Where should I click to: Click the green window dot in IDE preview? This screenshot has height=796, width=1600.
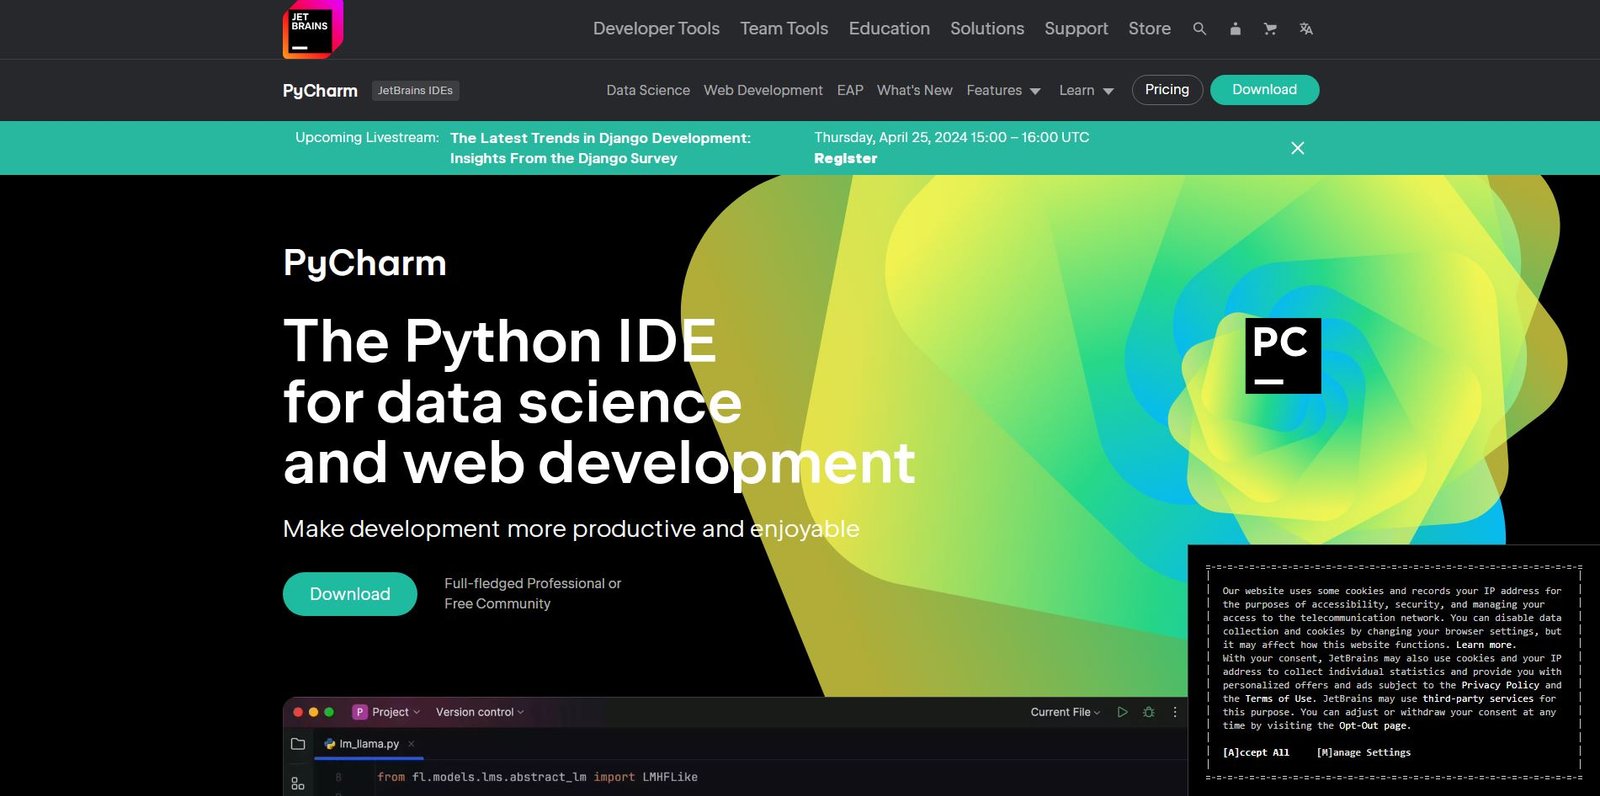tap(329, 712)
